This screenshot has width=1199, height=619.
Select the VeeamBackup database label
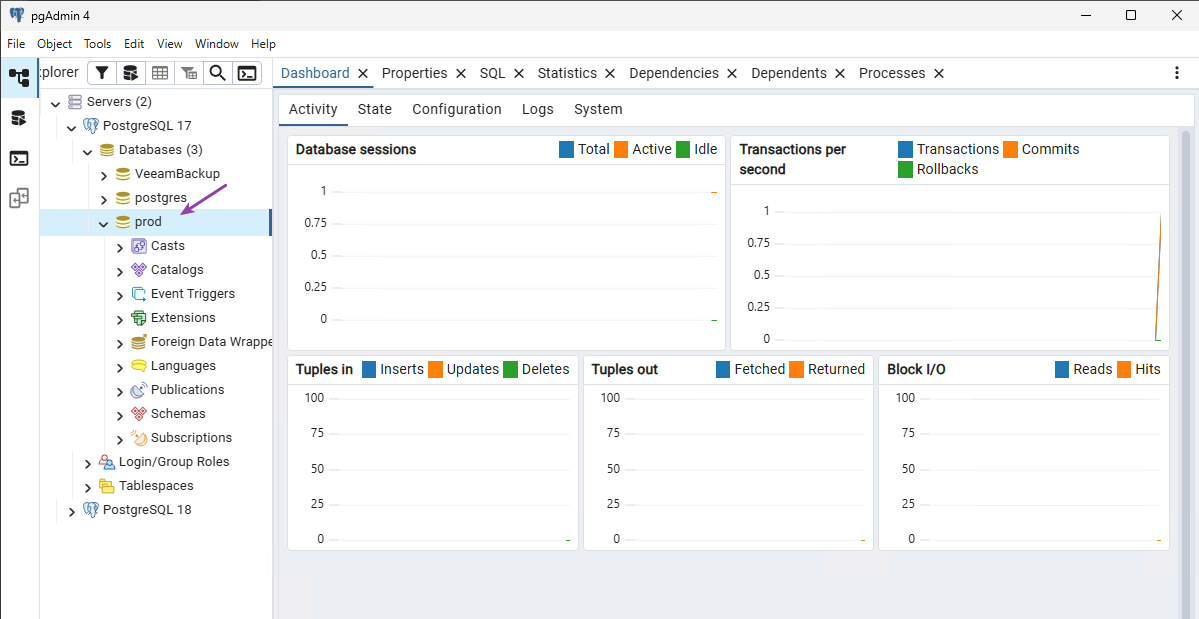point(177,173)
